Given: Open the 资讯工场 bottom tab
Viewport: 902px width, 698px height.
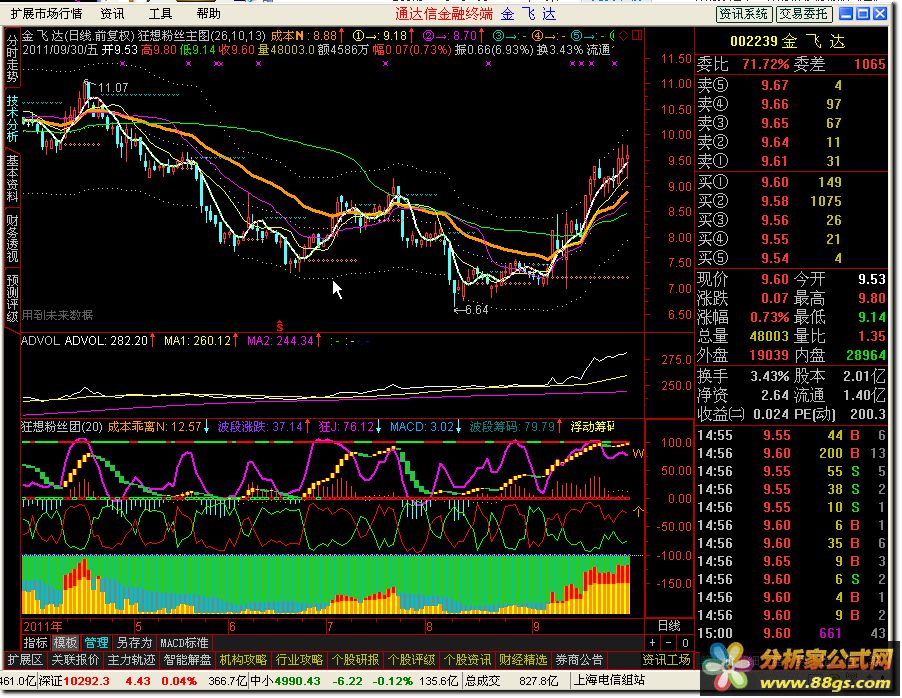Looking at the screenshot, I should pos(666,659).
